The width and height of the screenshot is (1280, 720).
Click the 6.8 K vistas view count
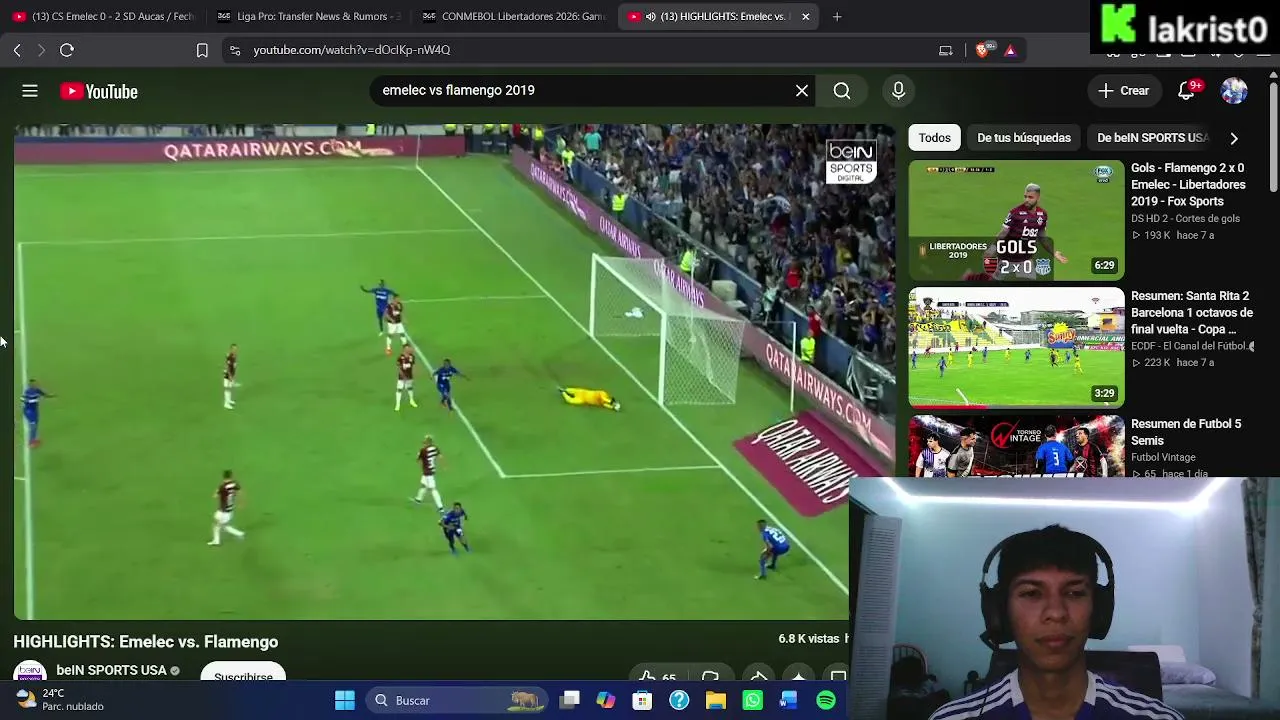tap(809, 639)
